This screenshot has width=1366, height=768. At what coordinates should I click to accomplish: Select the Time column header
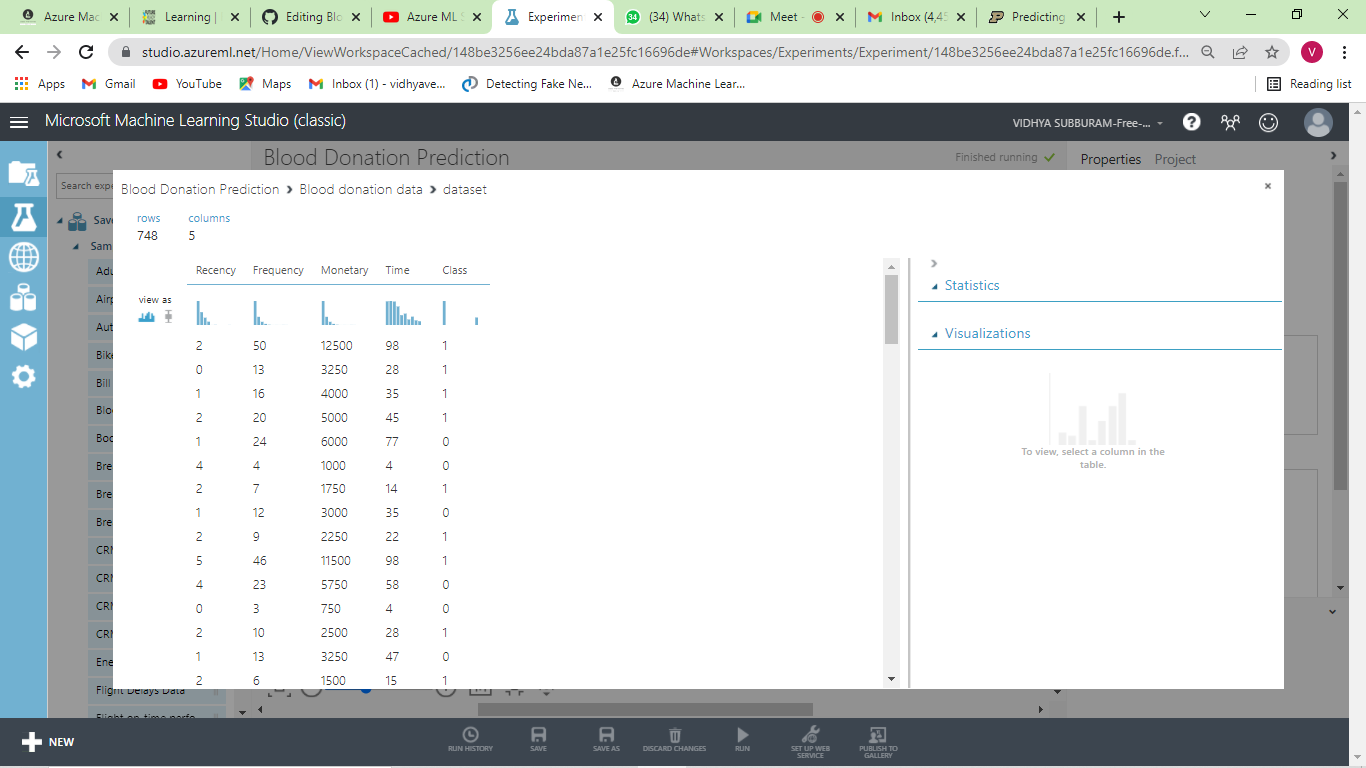[x=397, y=270]
